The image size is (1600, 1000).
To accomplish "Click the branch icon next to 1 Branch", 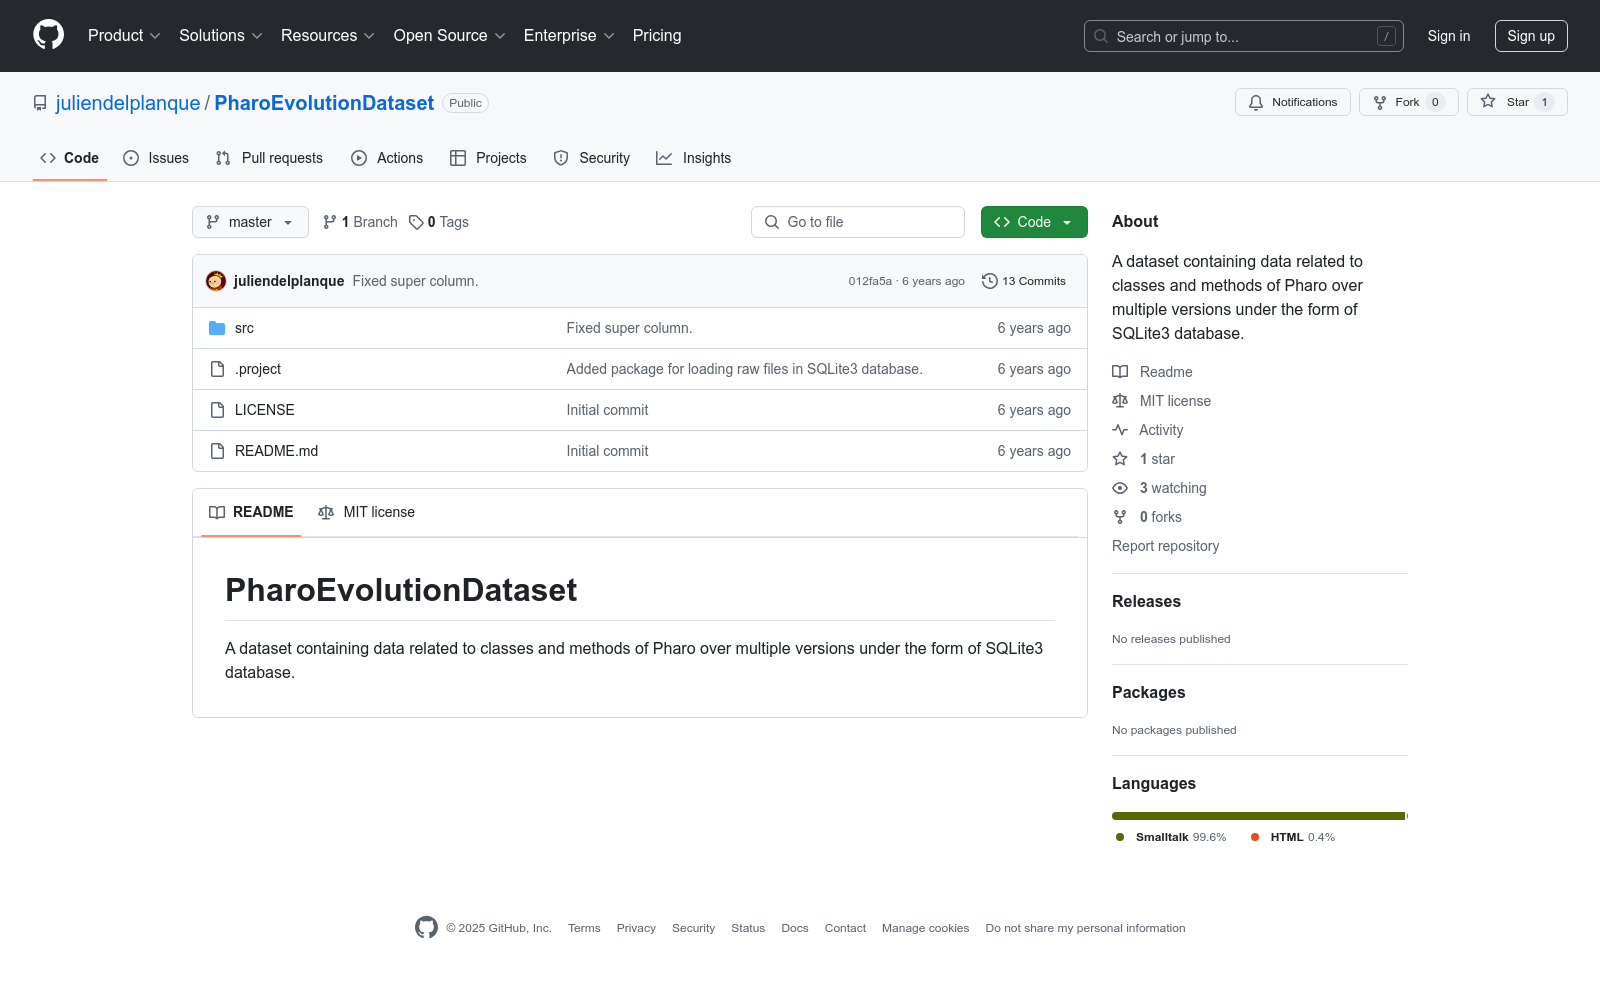I will [x=330, y=222].
